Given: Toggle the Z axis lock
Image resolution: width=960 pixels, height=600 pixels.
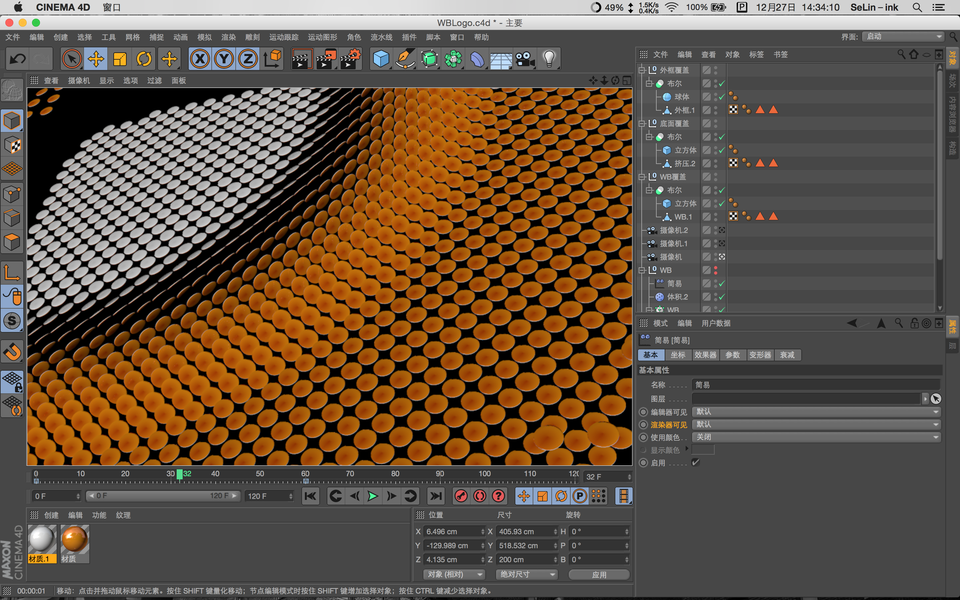Looking at the screenshot, I should 247,59.
